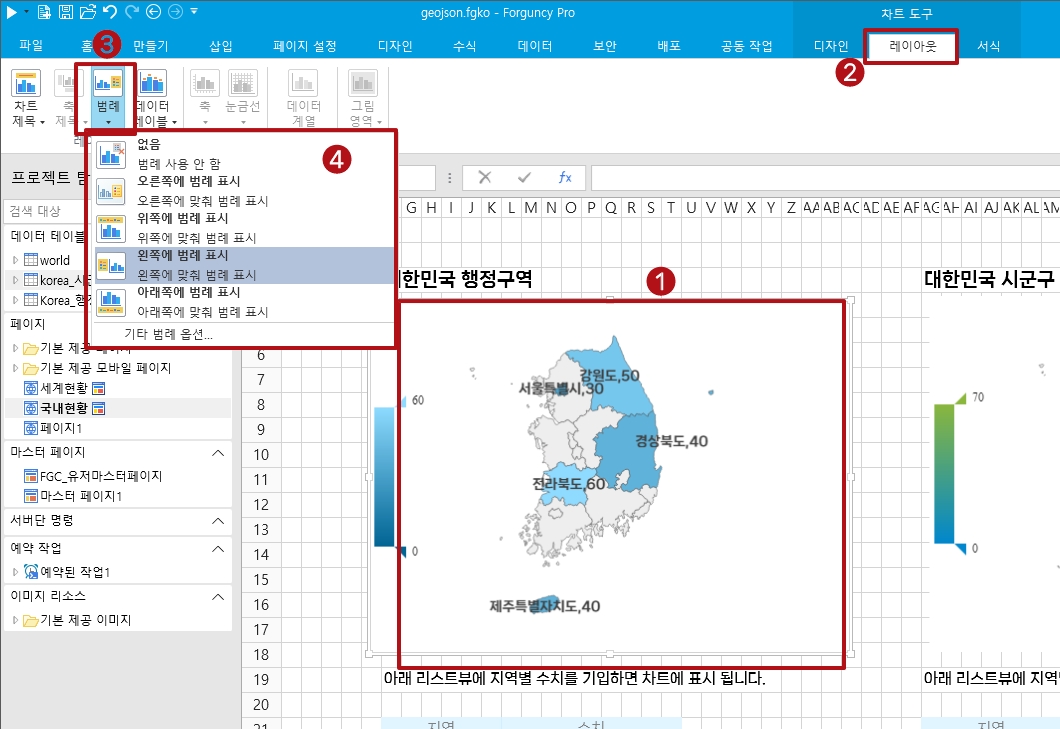Click the Save icon in quick access toolbar
Viewport: 1060px width, 729px height.
tap(66, 11)
